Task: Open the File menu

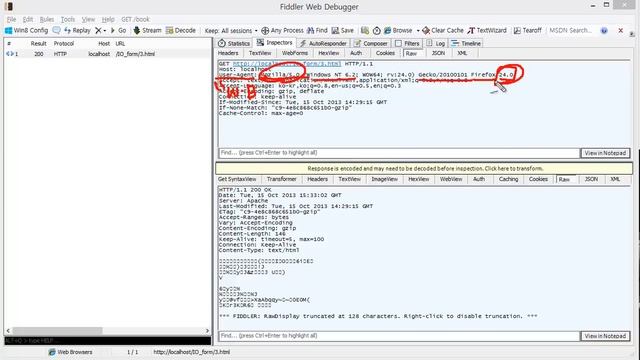Action: [11, 19]
